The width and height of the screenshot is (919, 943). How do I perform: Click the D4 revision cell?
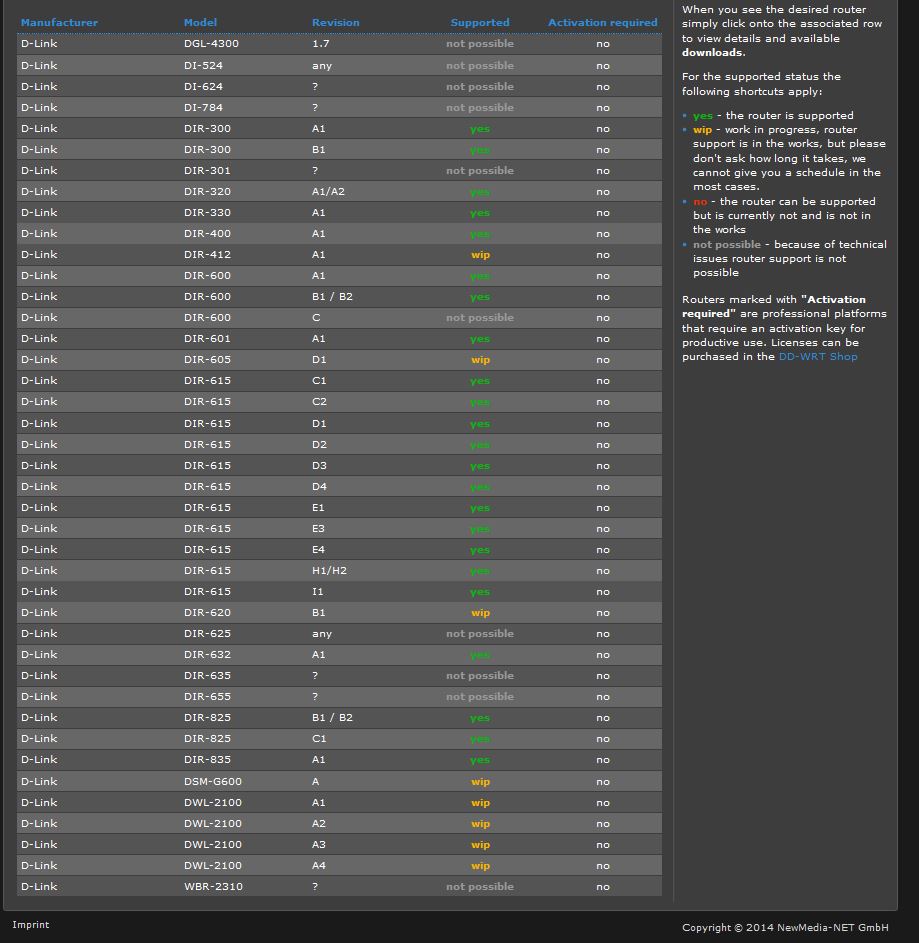(x=319, y=487)
